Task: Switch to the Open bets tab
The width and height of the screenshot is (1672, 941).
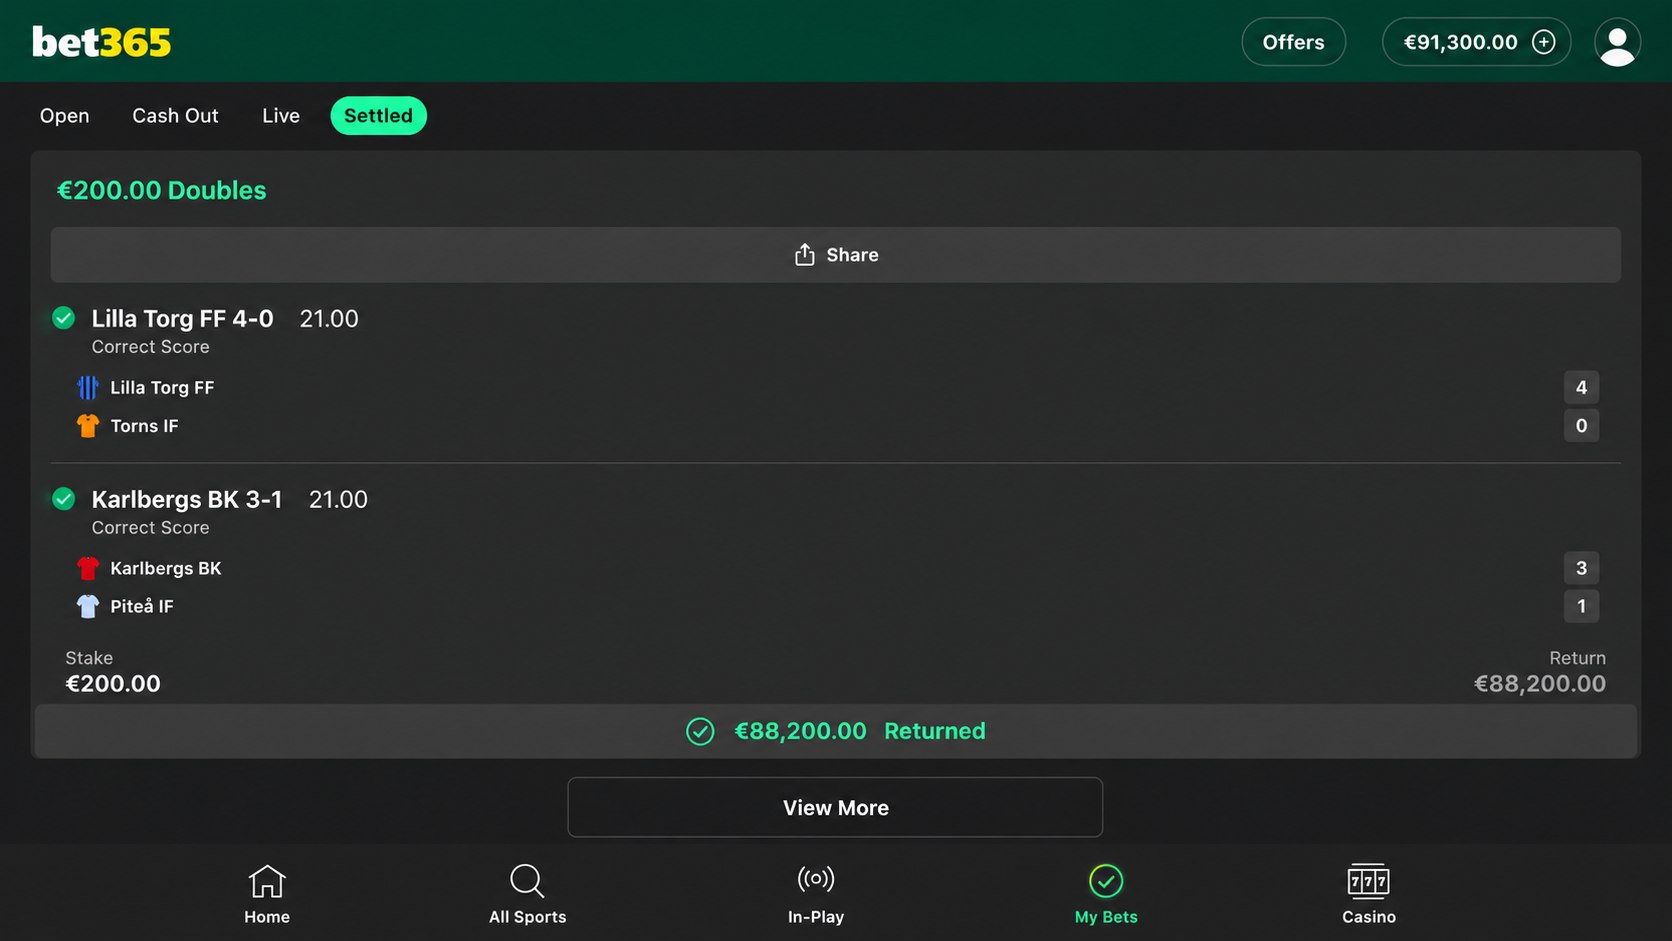Action: point(65,116)
